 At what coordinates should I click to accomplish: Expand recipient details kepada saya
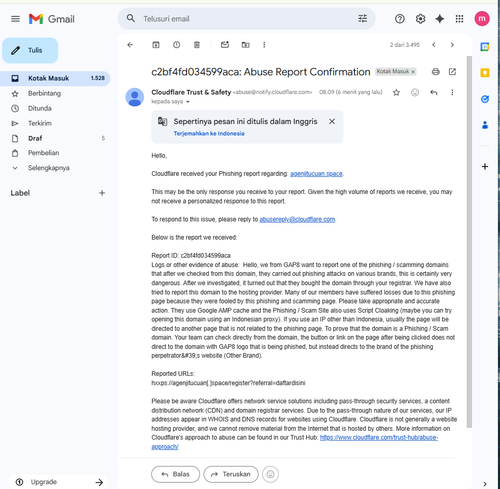[x=188, y=102]
